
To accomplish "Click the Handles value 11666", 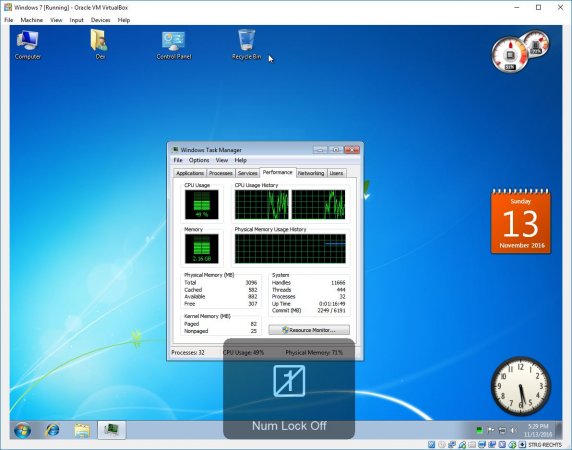I will click(x=338, y=283).
